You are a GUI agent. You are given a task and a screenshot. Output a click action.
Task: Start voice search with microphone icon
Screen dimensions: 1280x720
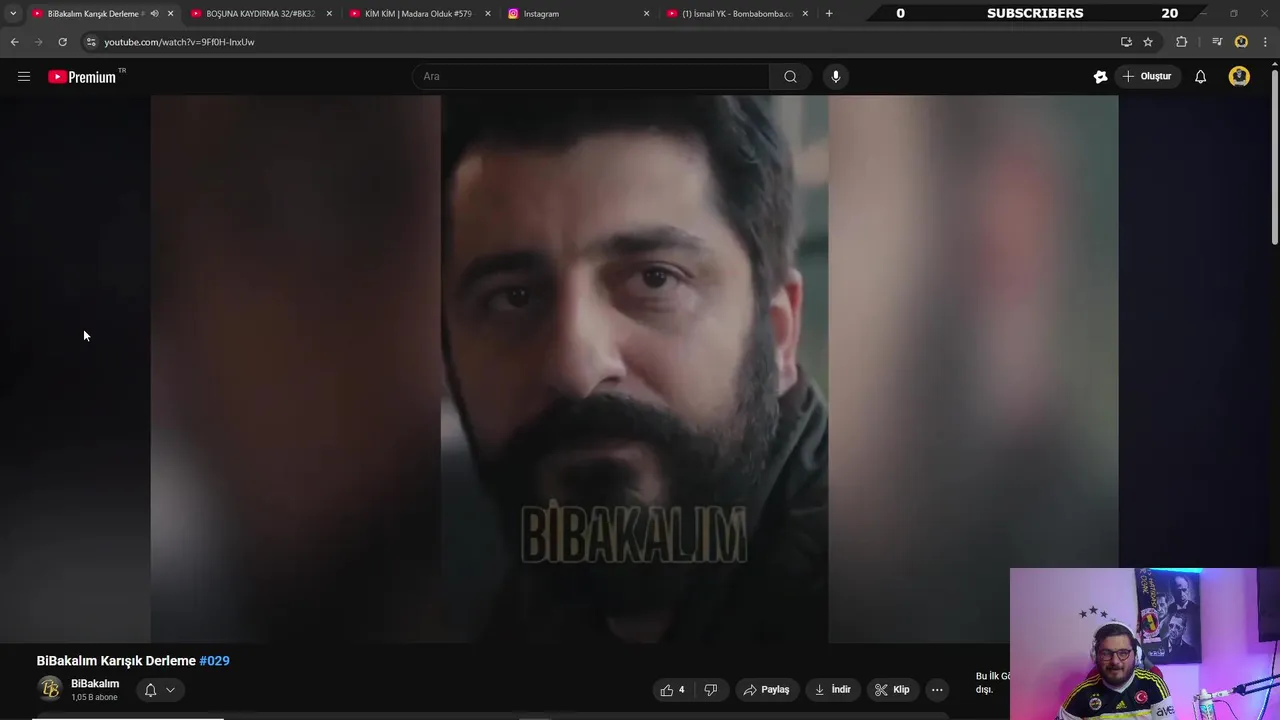tap(836, 76)
